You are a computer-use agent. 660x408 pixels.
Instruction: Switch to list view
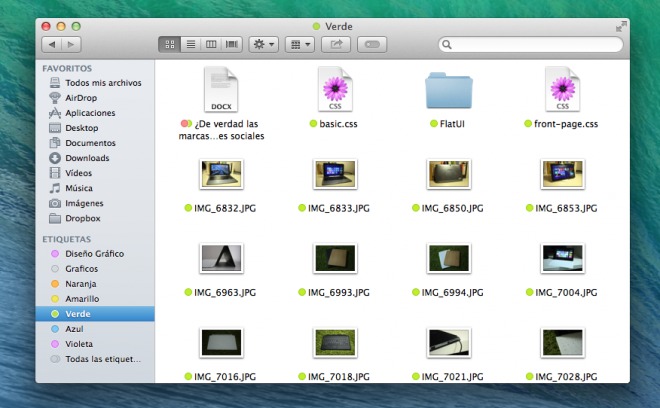(191, 44)
